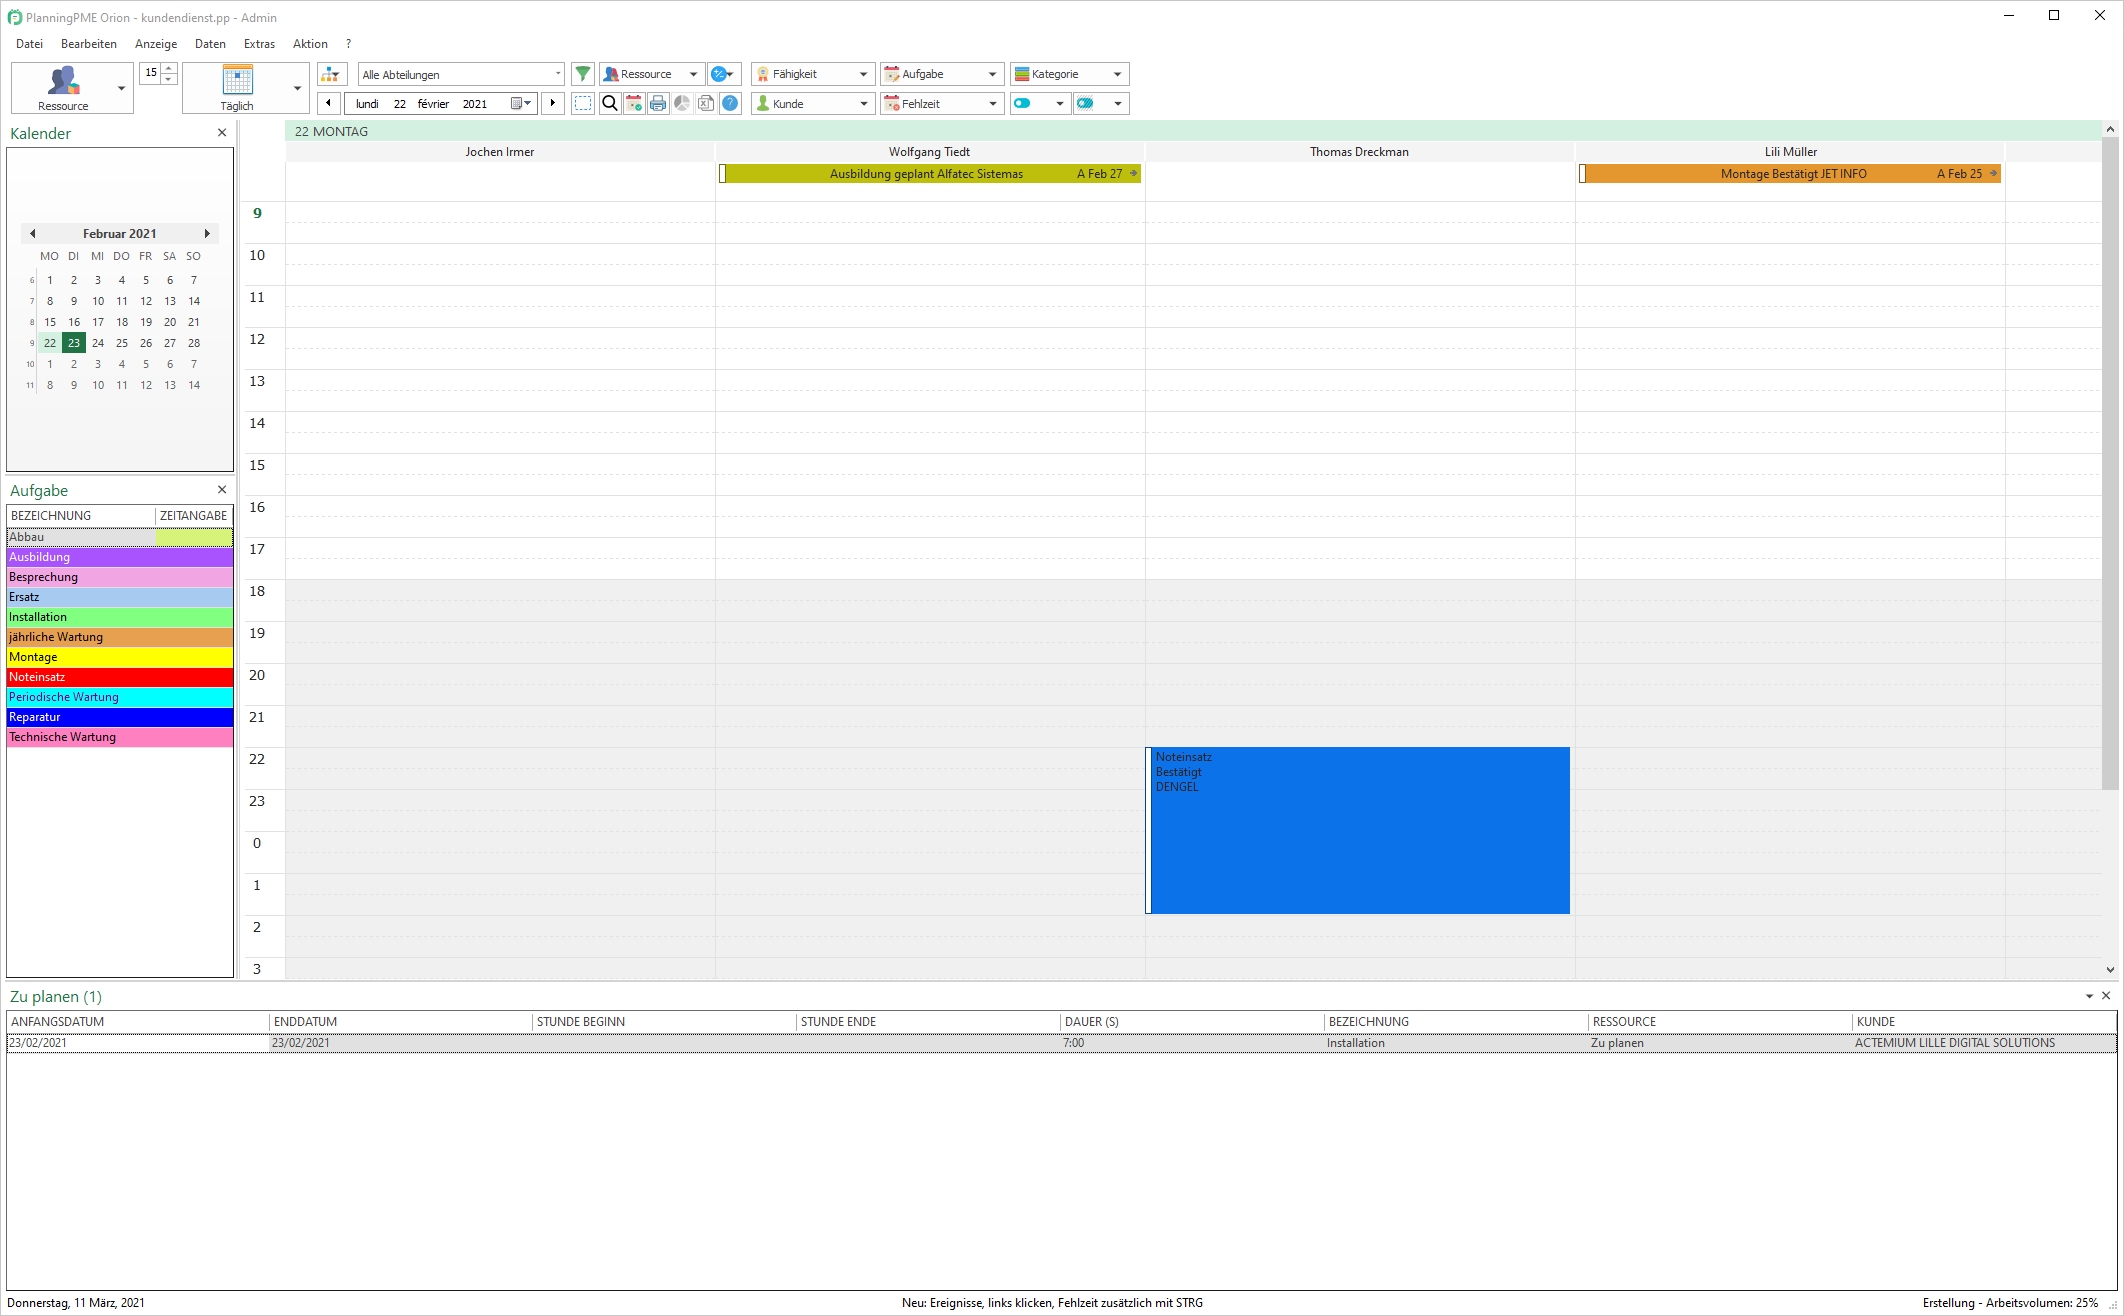
Task: Click the striped toggle switch filter
Action: (1086, 103)
